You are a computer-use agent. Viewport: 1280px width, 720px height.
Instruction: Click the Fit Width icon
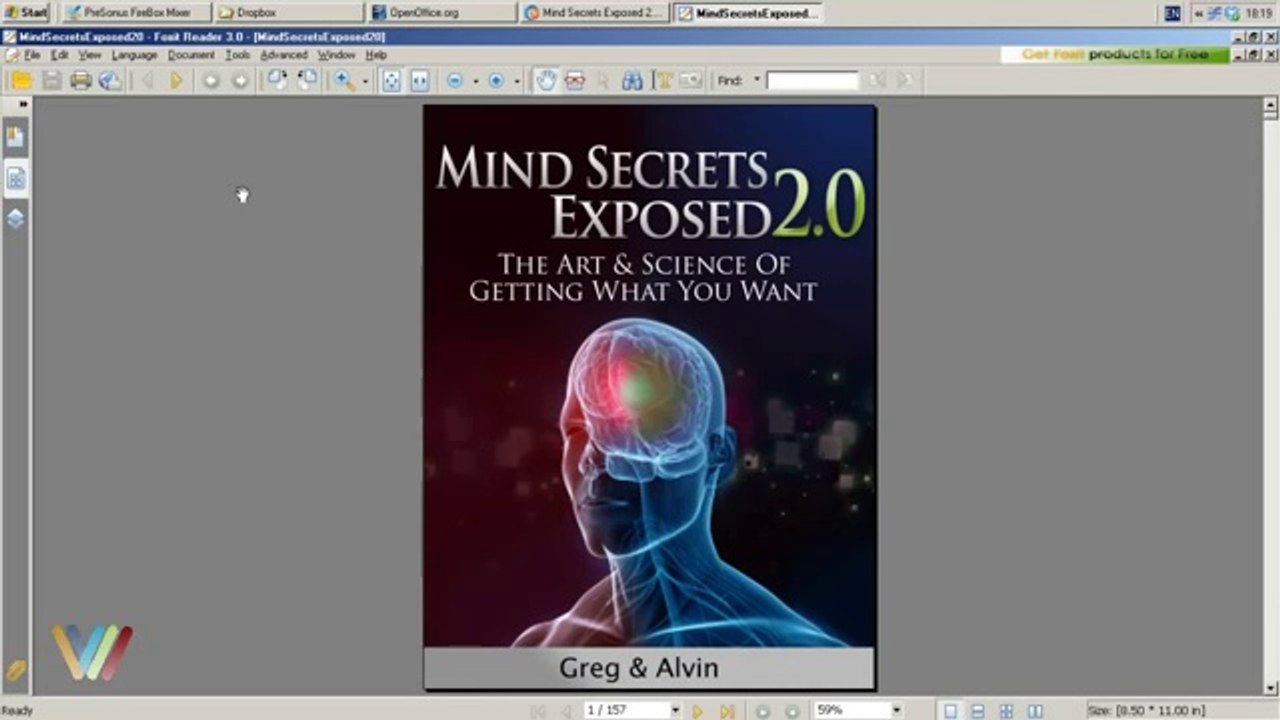click(420, 81)
